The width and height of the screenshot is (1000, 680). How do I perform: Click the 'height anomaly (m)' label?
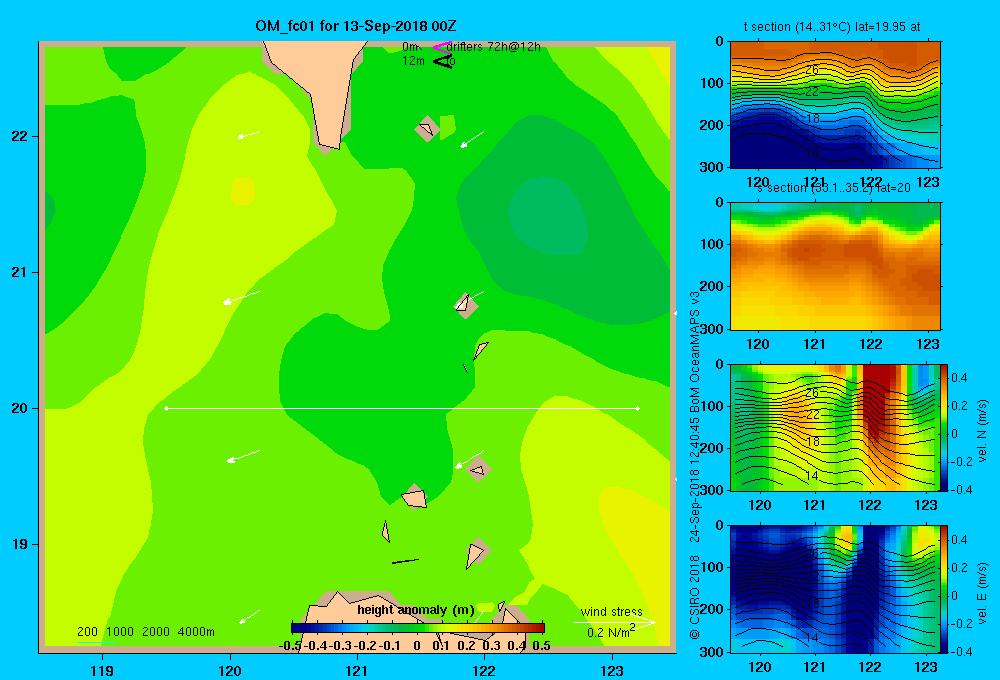pyautogui.click(x=416, y=610)
